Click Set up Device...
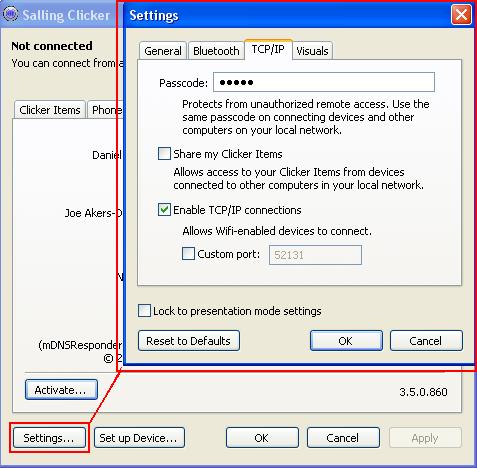 [139, 438]
